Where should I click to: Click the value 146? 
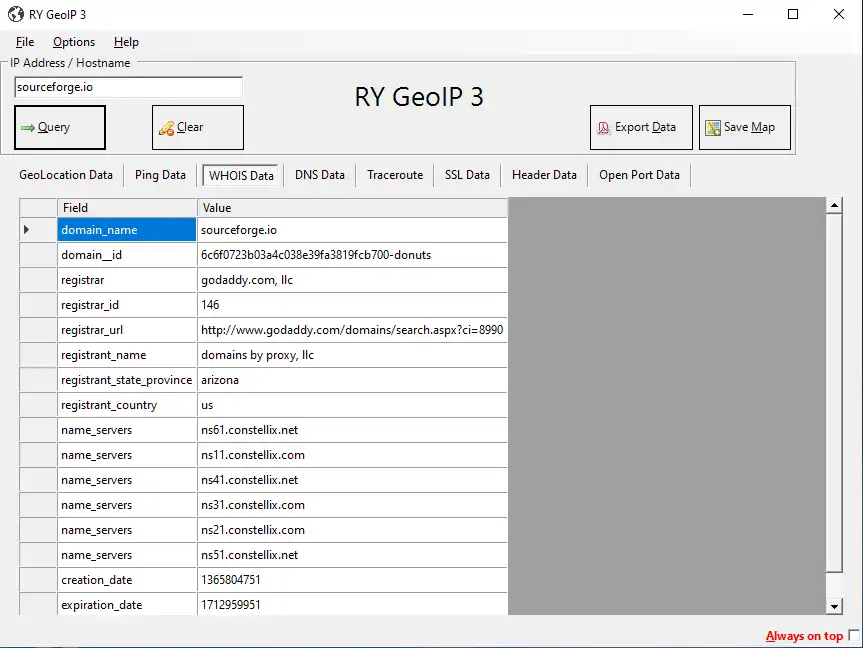click(352, 305)
